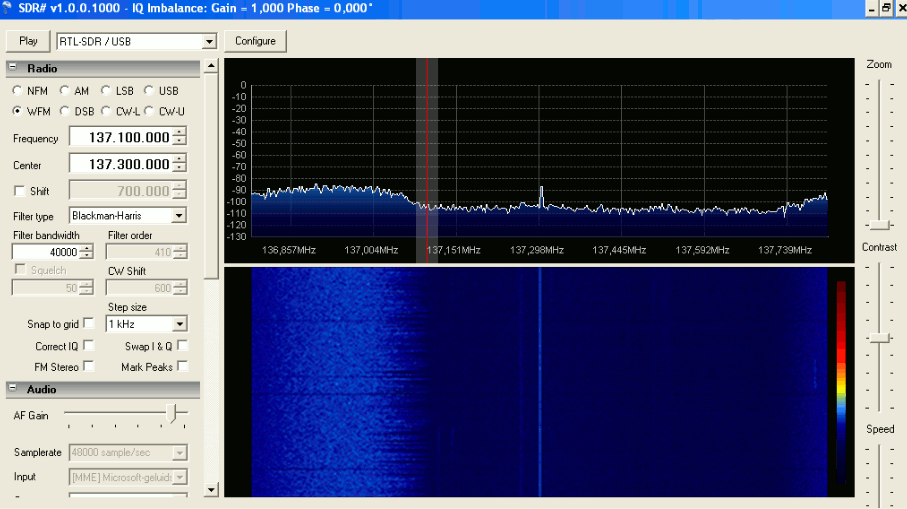
Task: Click the narrow signal peak near 137.298 MHz
Action: (x=541, y=192)
